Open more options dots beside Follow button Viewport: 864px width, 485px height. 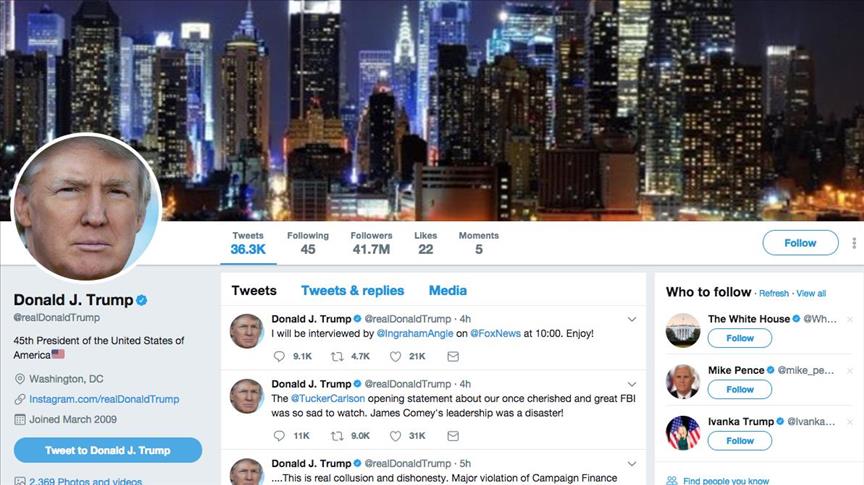pos(854,243)
